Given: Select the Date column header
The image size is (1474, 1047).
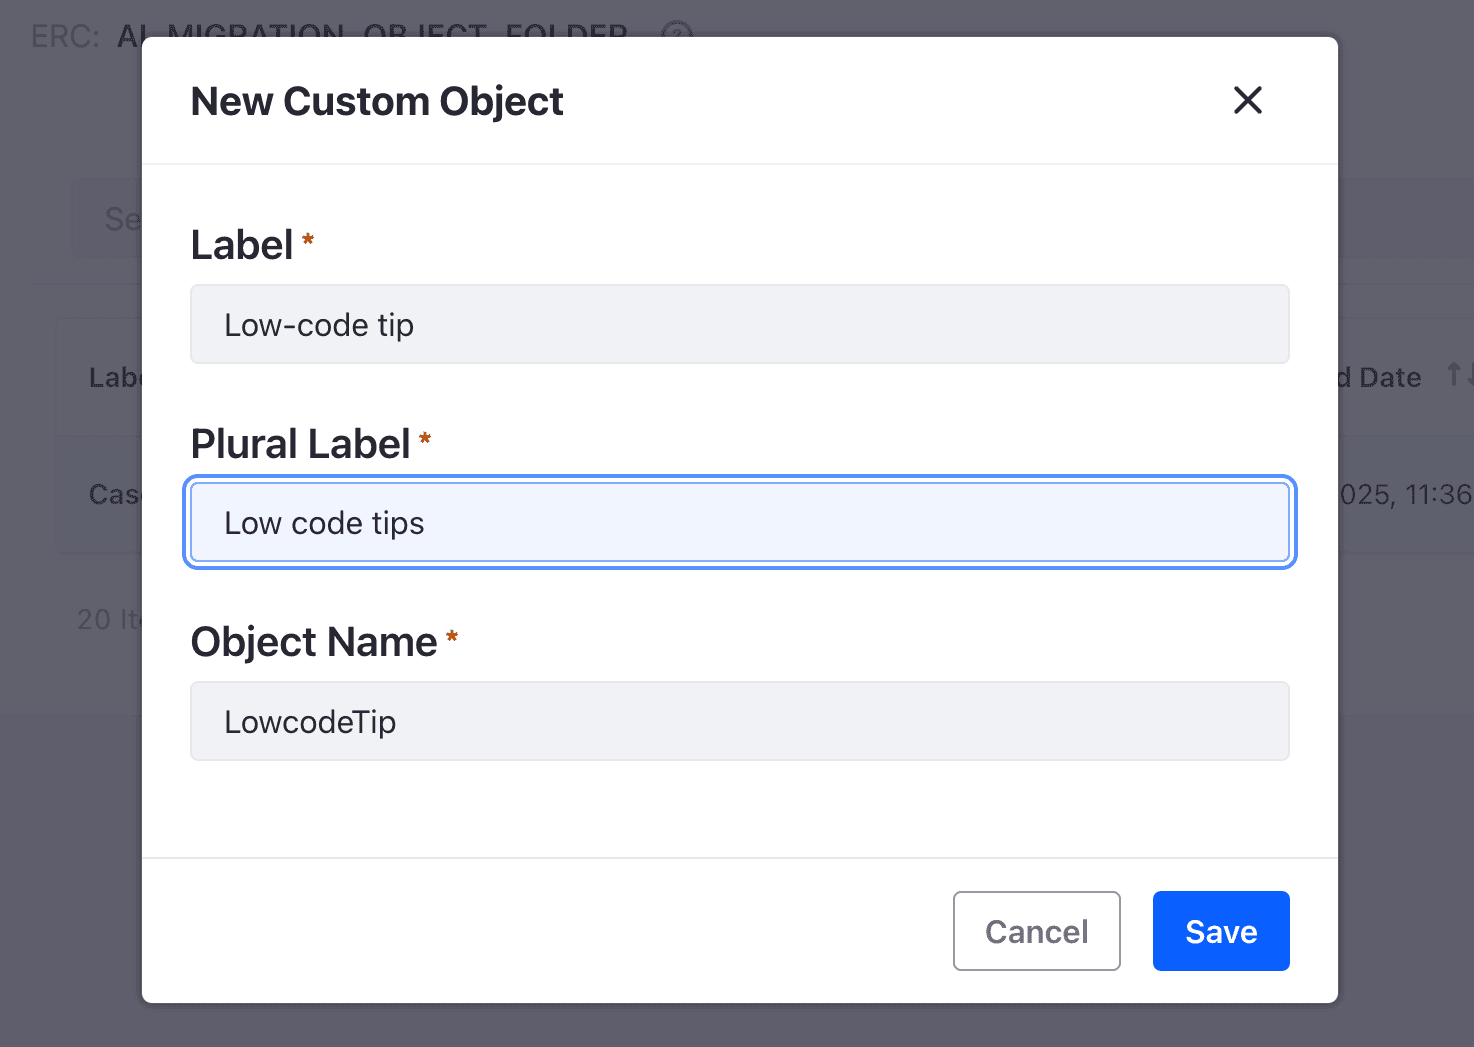Looking at the screenshot, I should click(x=1390, y=377).
